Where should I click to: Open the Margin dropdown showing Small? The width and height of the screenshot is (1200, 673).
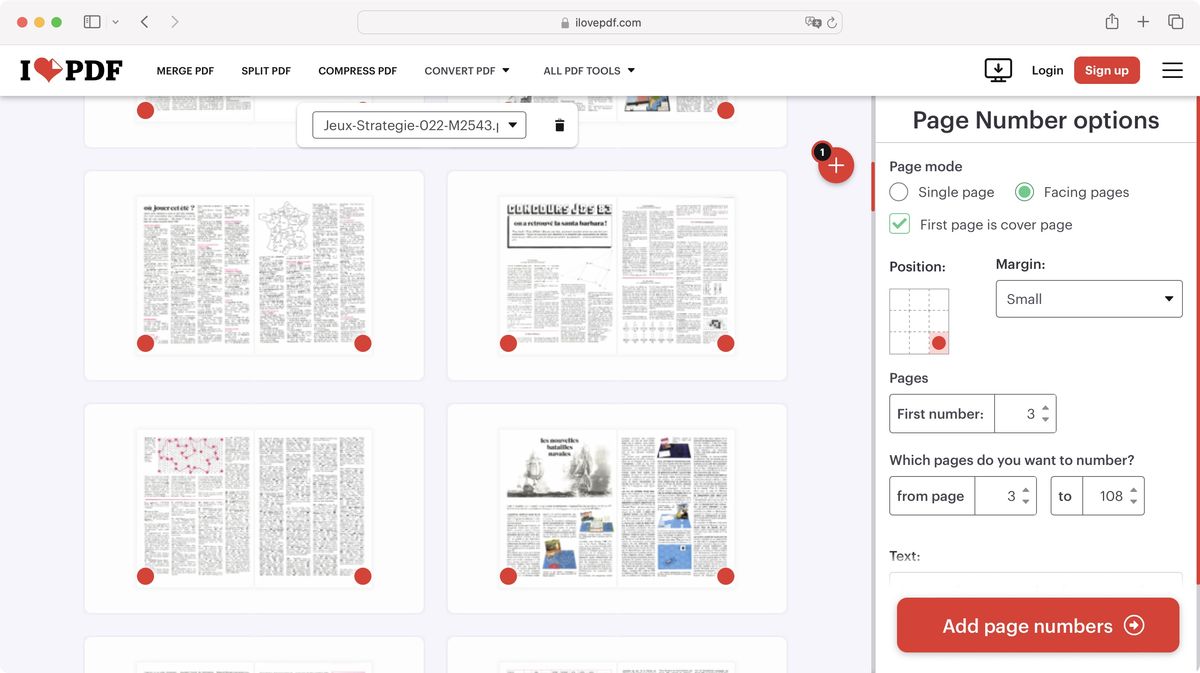tap(1088, 298)
